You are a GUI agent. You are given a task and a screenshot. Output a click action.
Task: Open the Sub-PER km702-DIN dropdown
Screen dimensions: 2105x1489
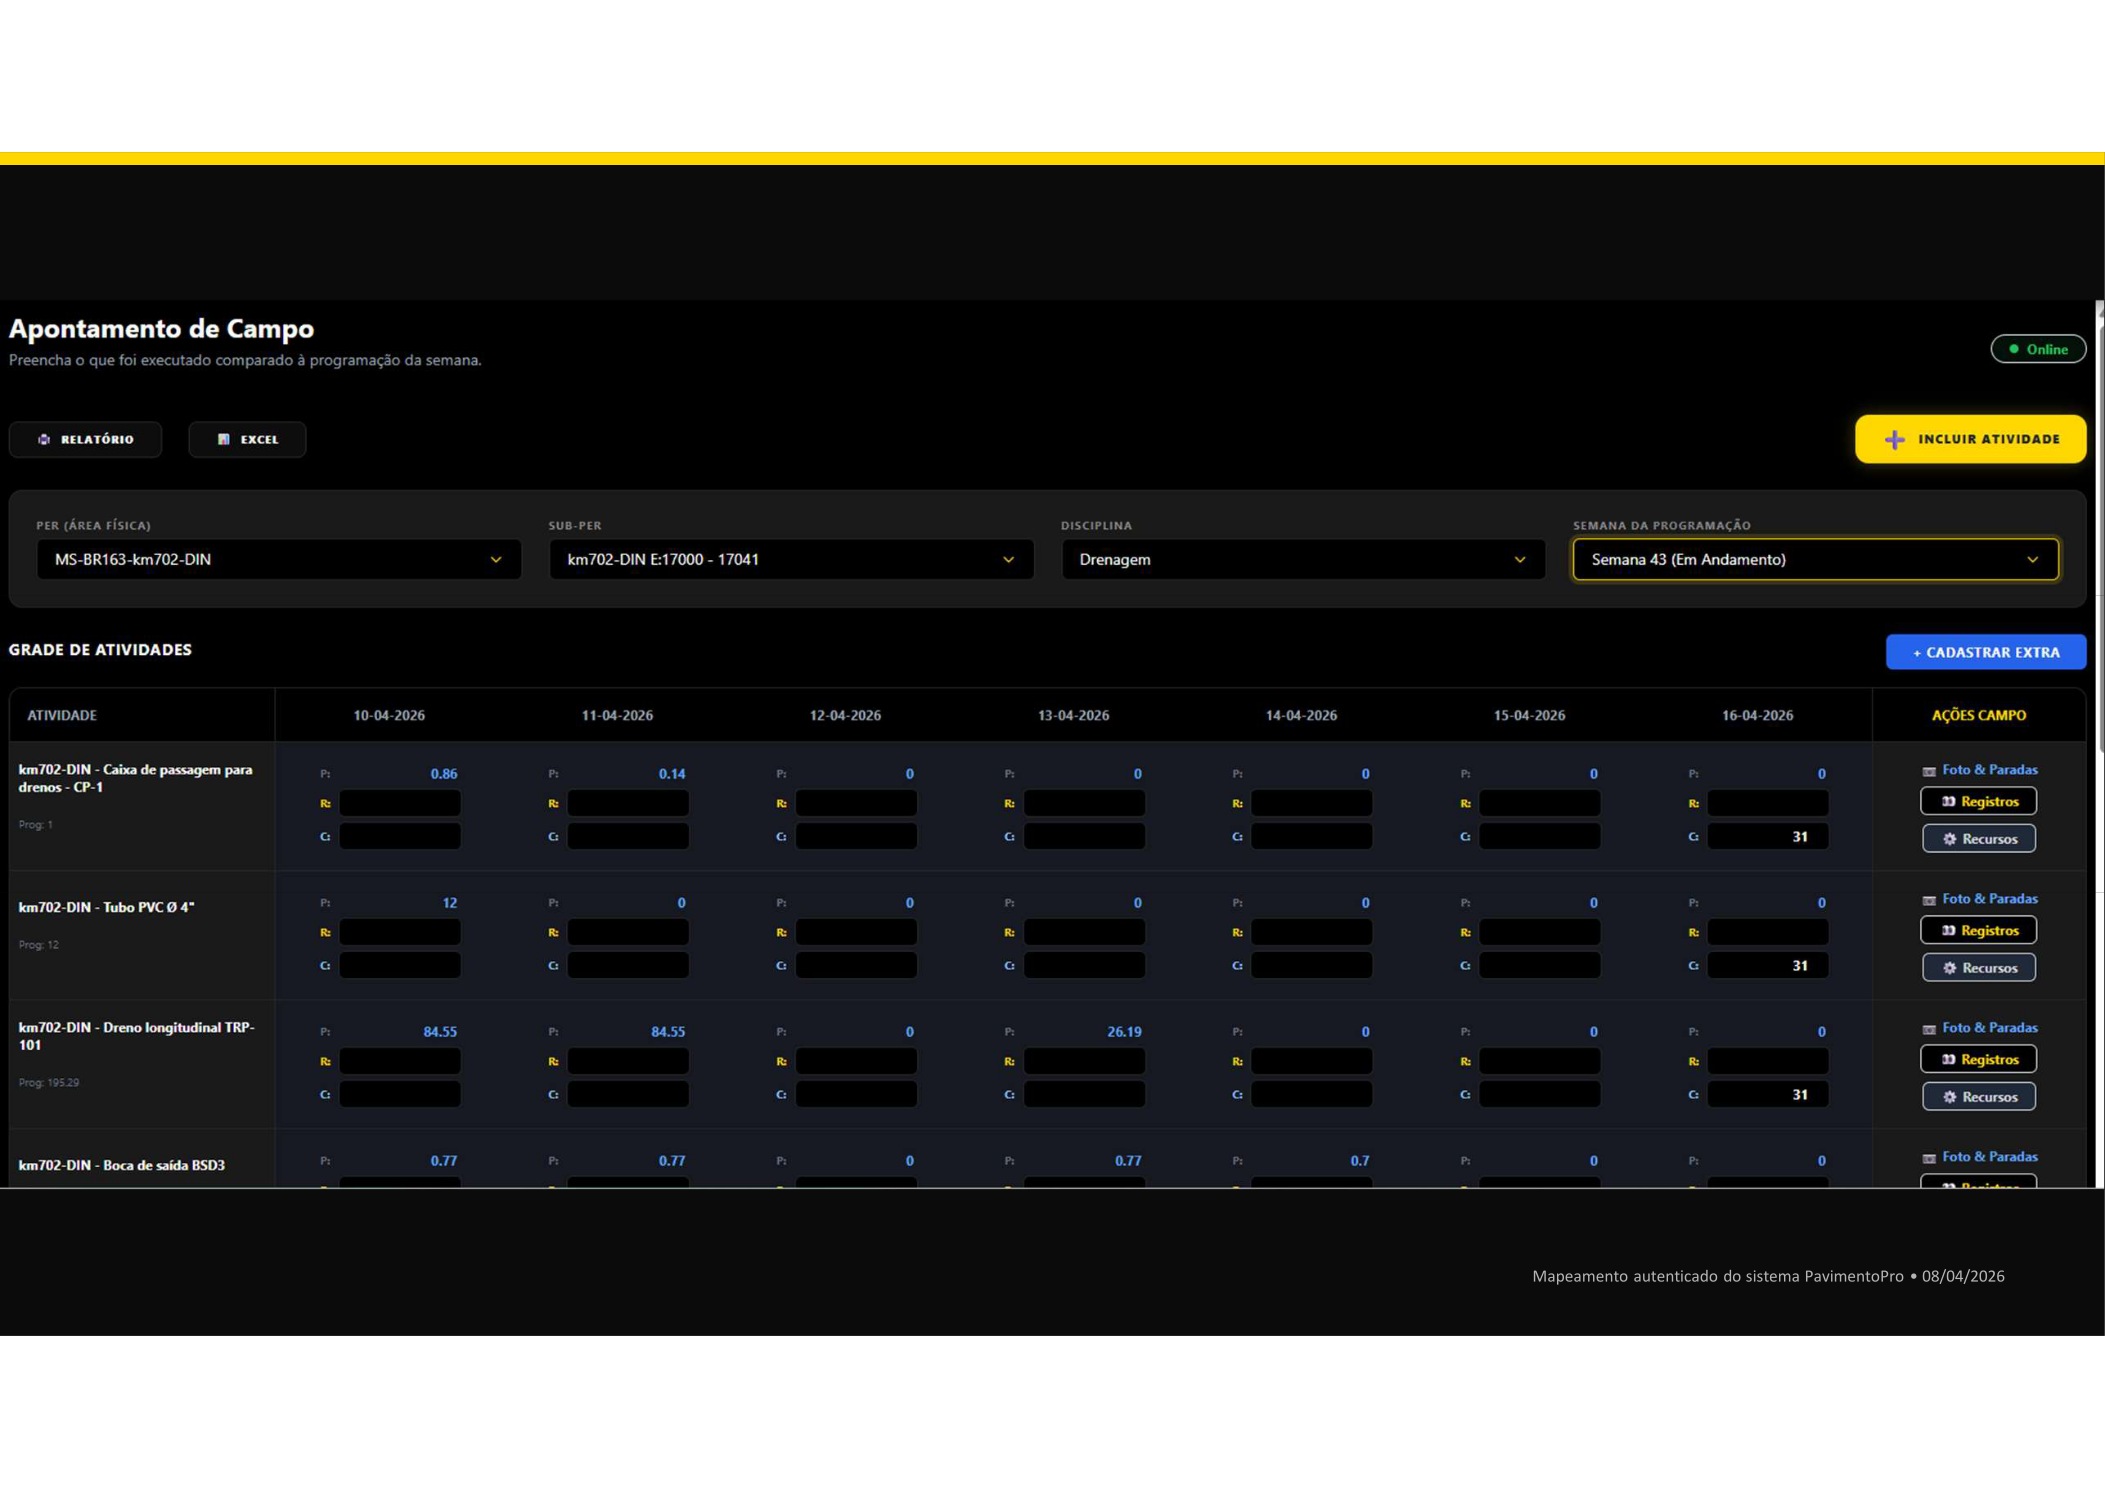point(791,559)
